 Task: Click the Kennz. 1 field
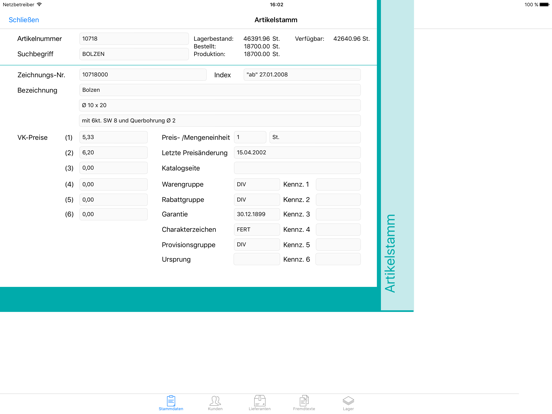(x=338, y=184)
